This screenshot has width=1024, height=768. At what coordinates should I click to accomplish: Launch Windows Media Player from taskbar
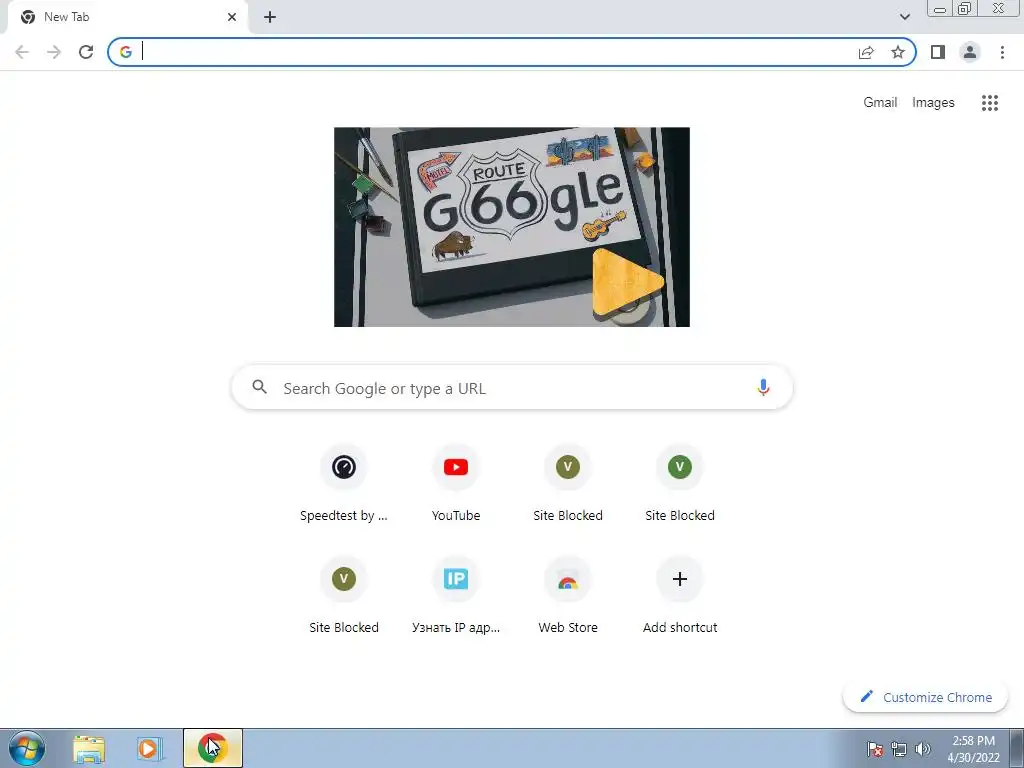pyautogui.click(x=149, y=748)
